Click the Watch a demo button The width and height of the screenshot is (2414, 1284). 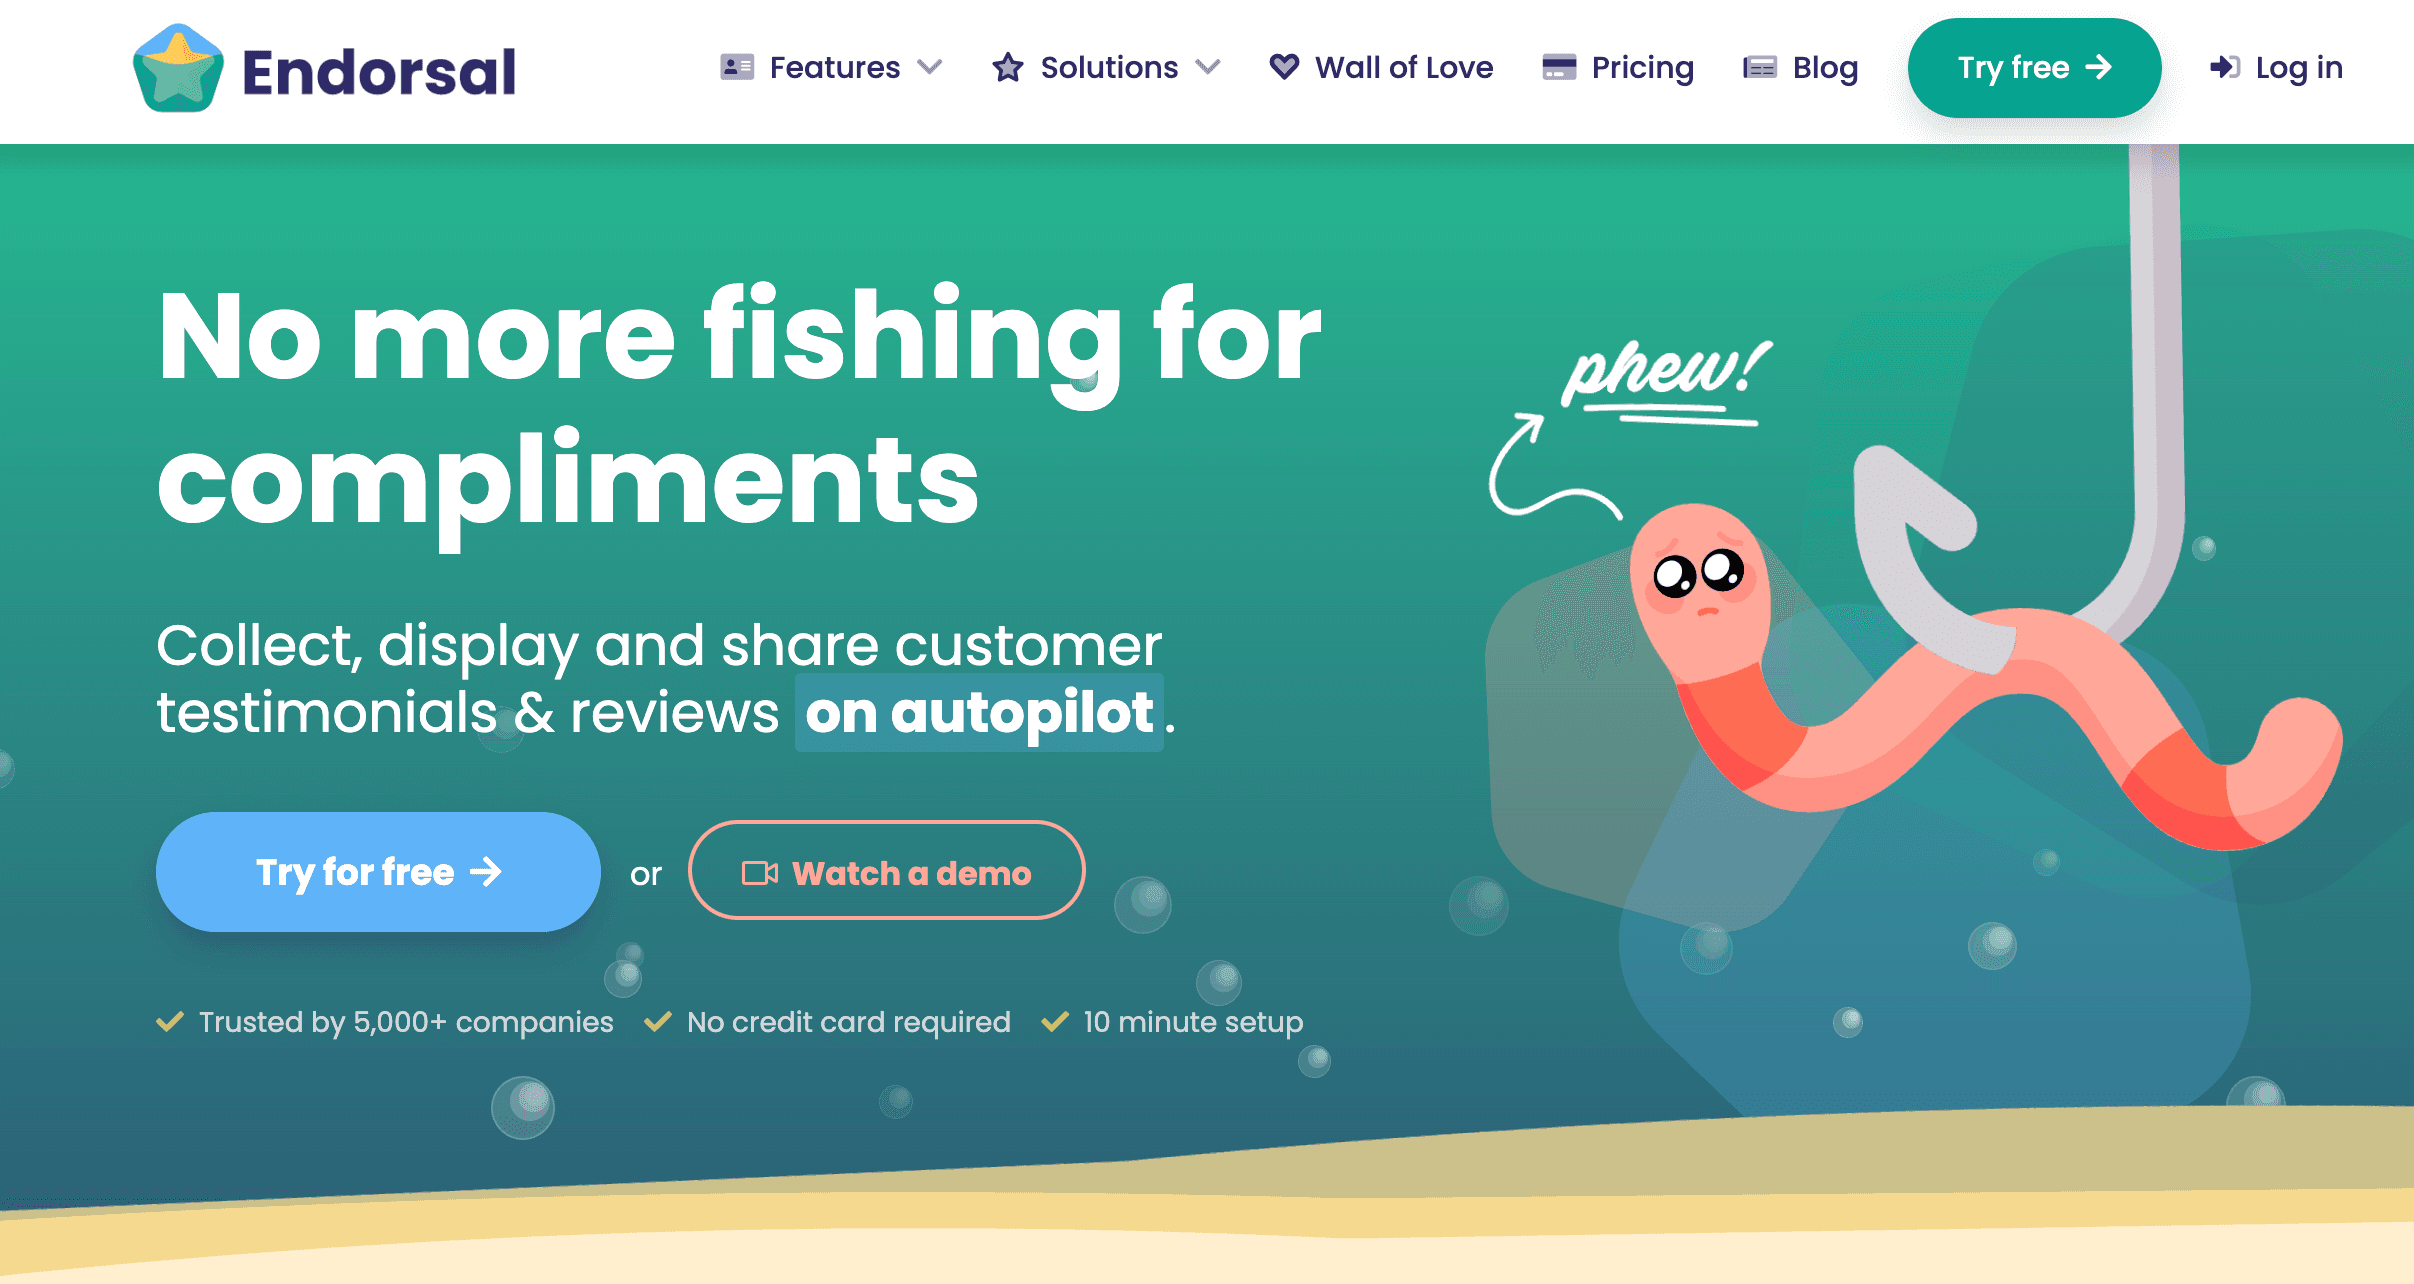click(x=886, y=870)
